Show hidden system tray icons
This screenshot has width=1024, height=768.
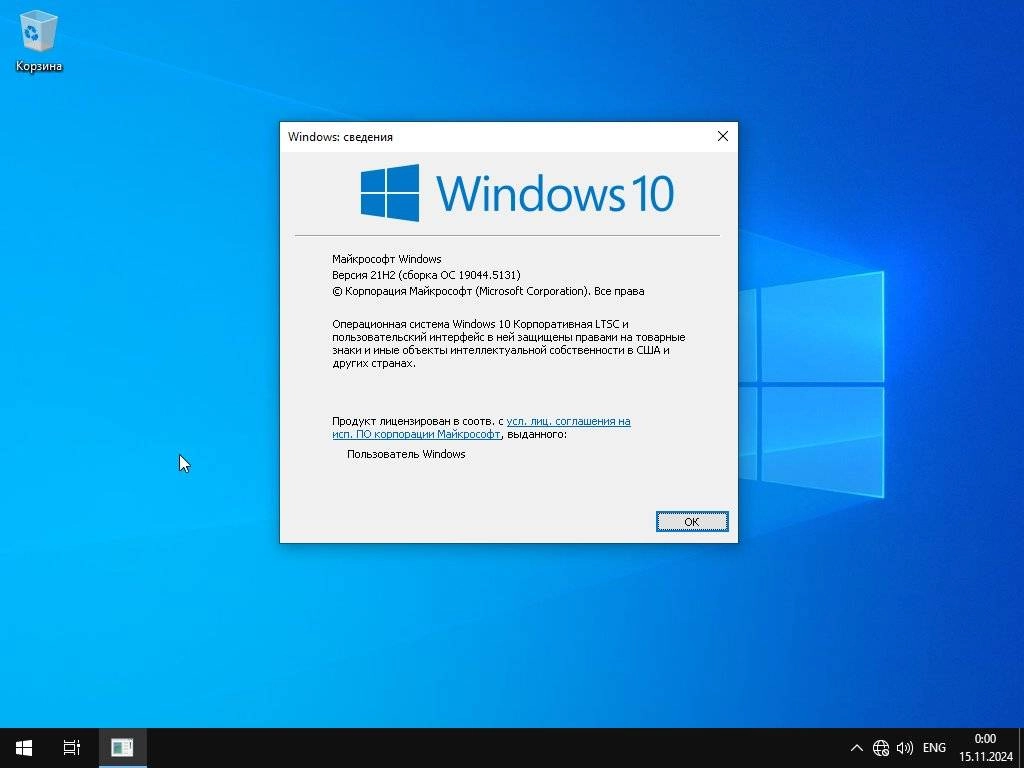(x=857, y=748)
